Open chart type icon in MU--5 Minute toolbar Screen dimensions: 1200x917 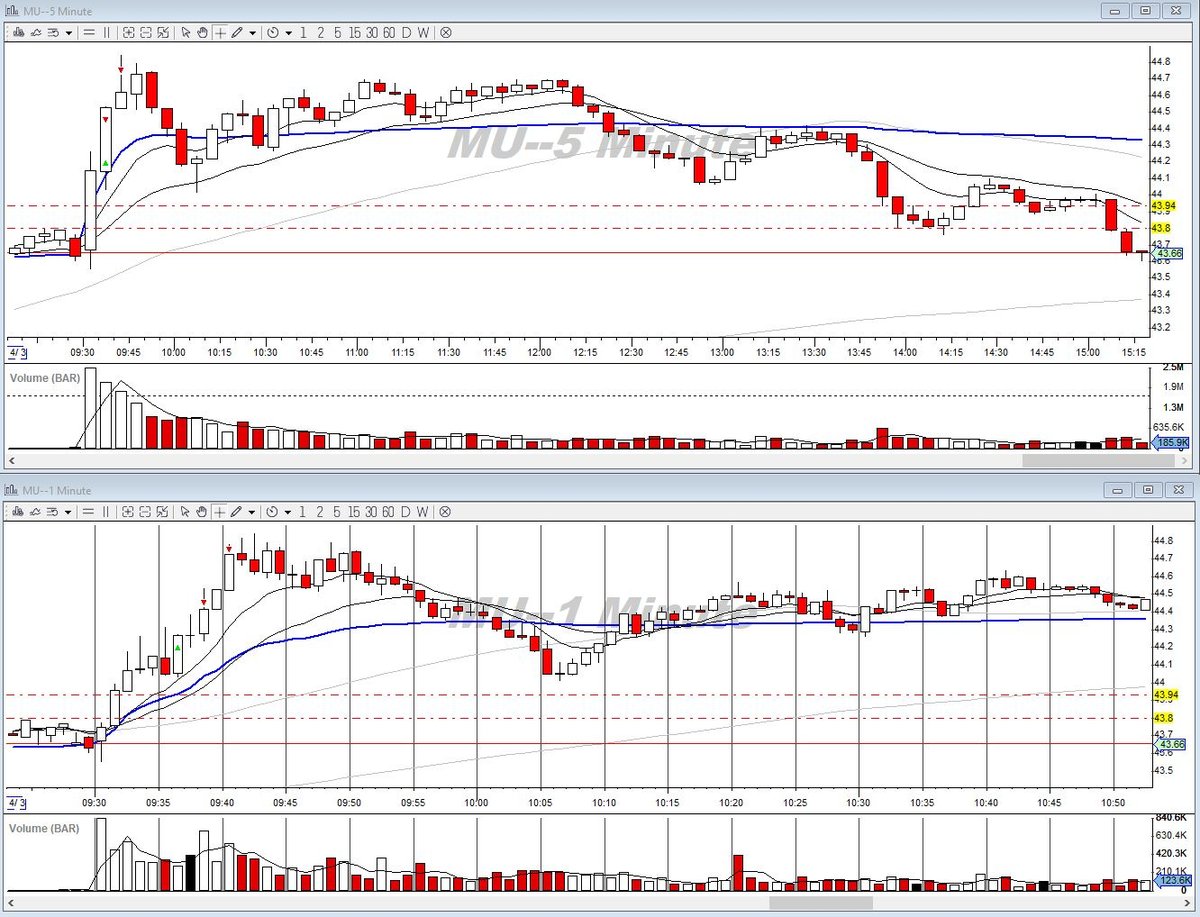click(18, 32)
